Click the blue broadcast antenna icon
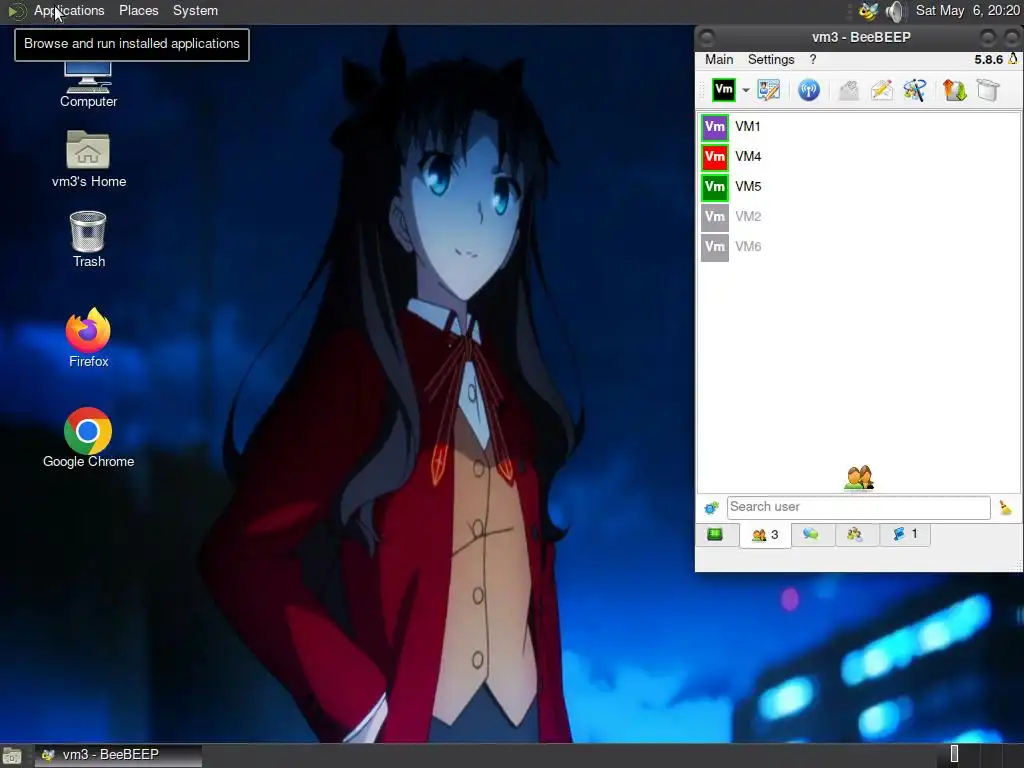Screen dimensions: 1024x768 click(808, 89)
